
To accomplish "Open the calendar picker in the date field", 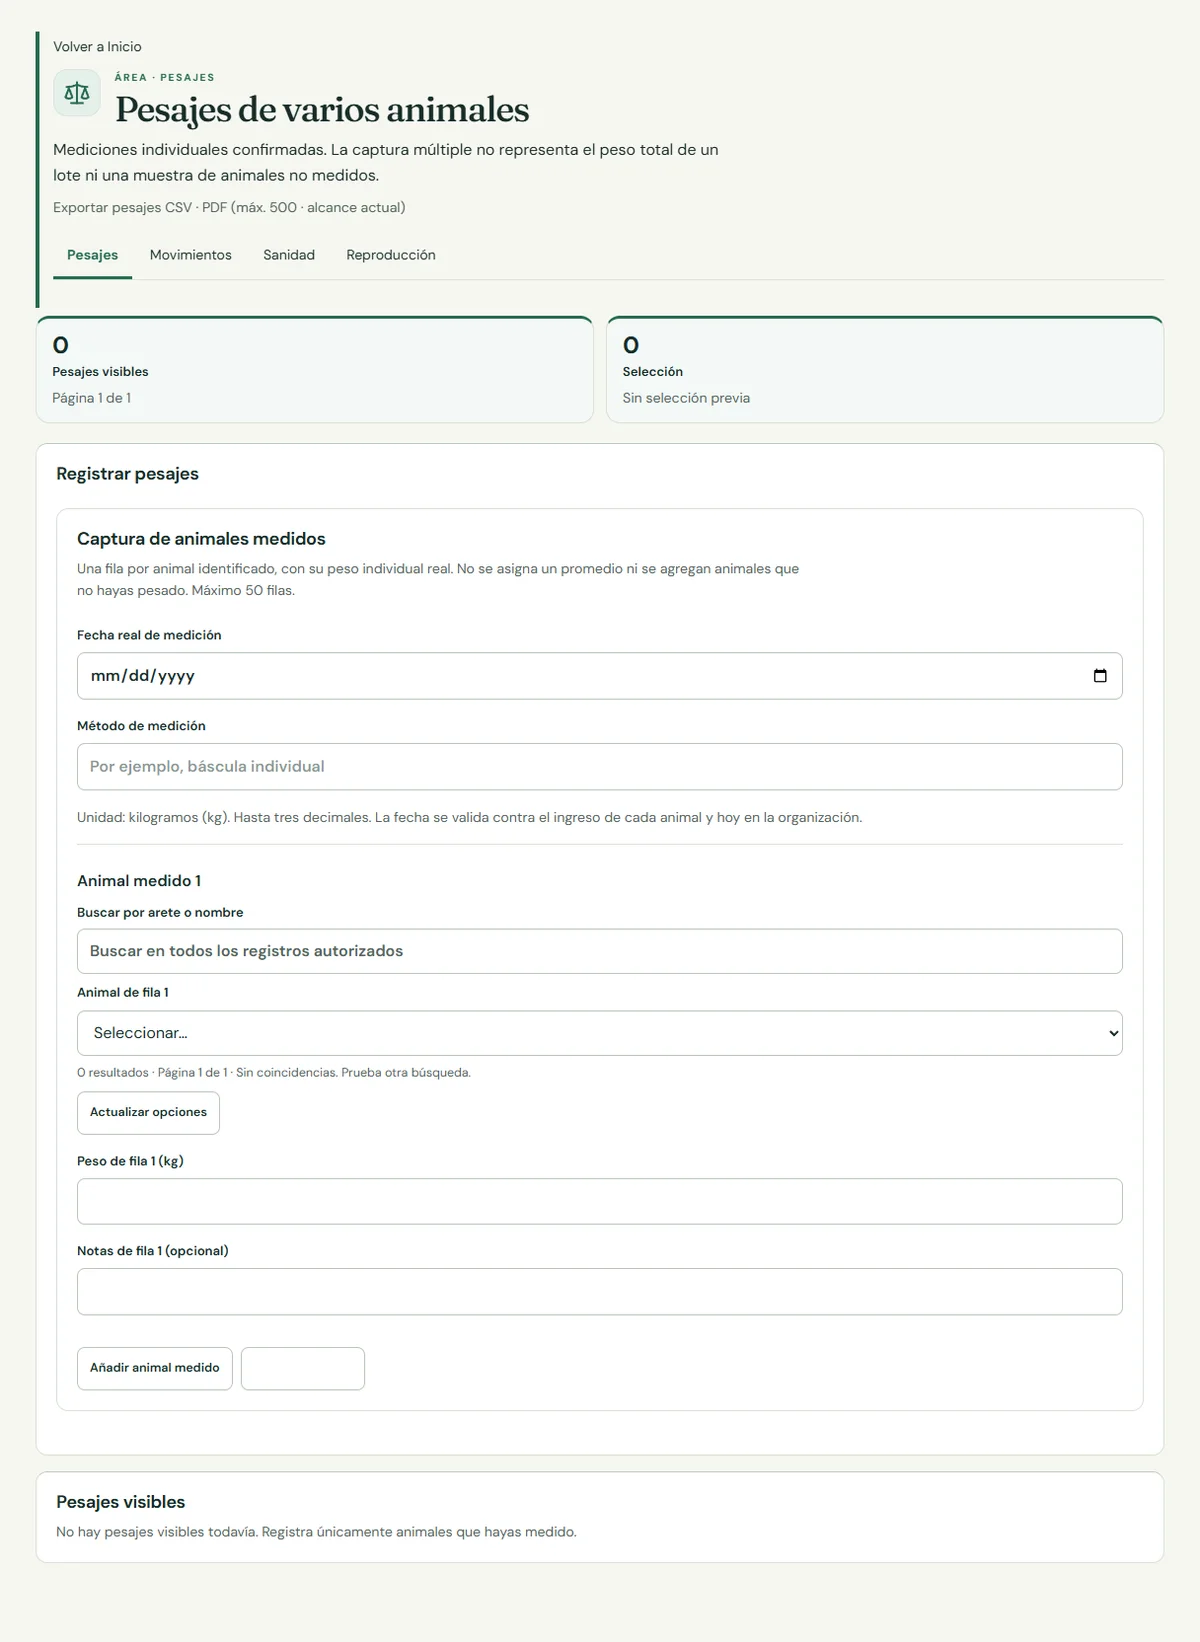I will click(x=1100, y=676).
